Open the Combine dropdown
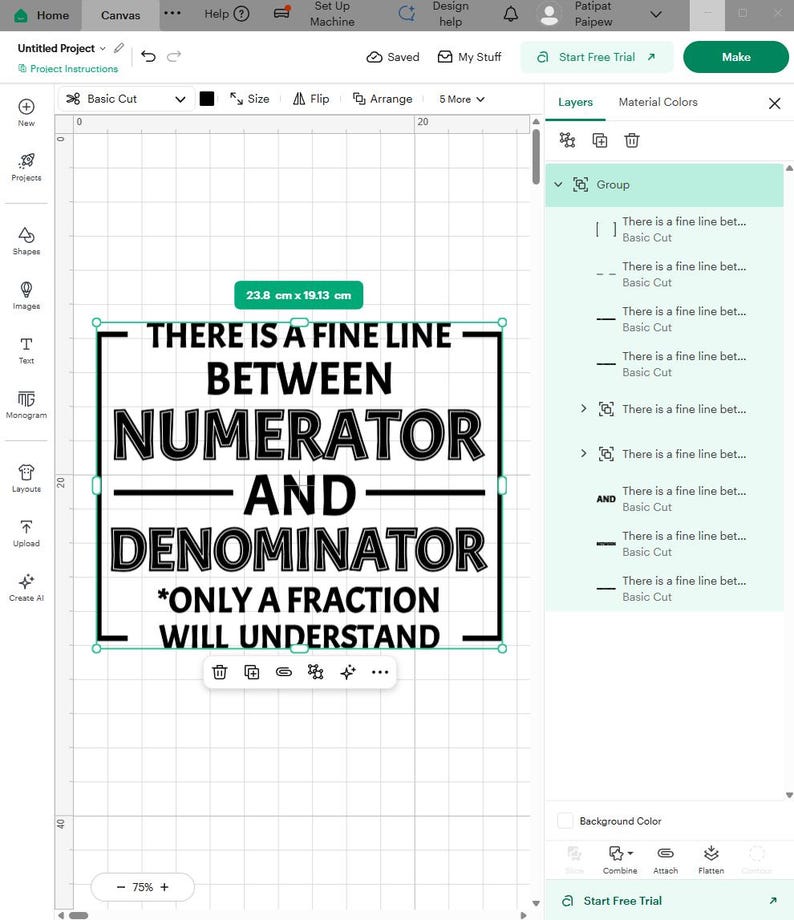This screenshot has width=794, height=920. pos(620,860)
